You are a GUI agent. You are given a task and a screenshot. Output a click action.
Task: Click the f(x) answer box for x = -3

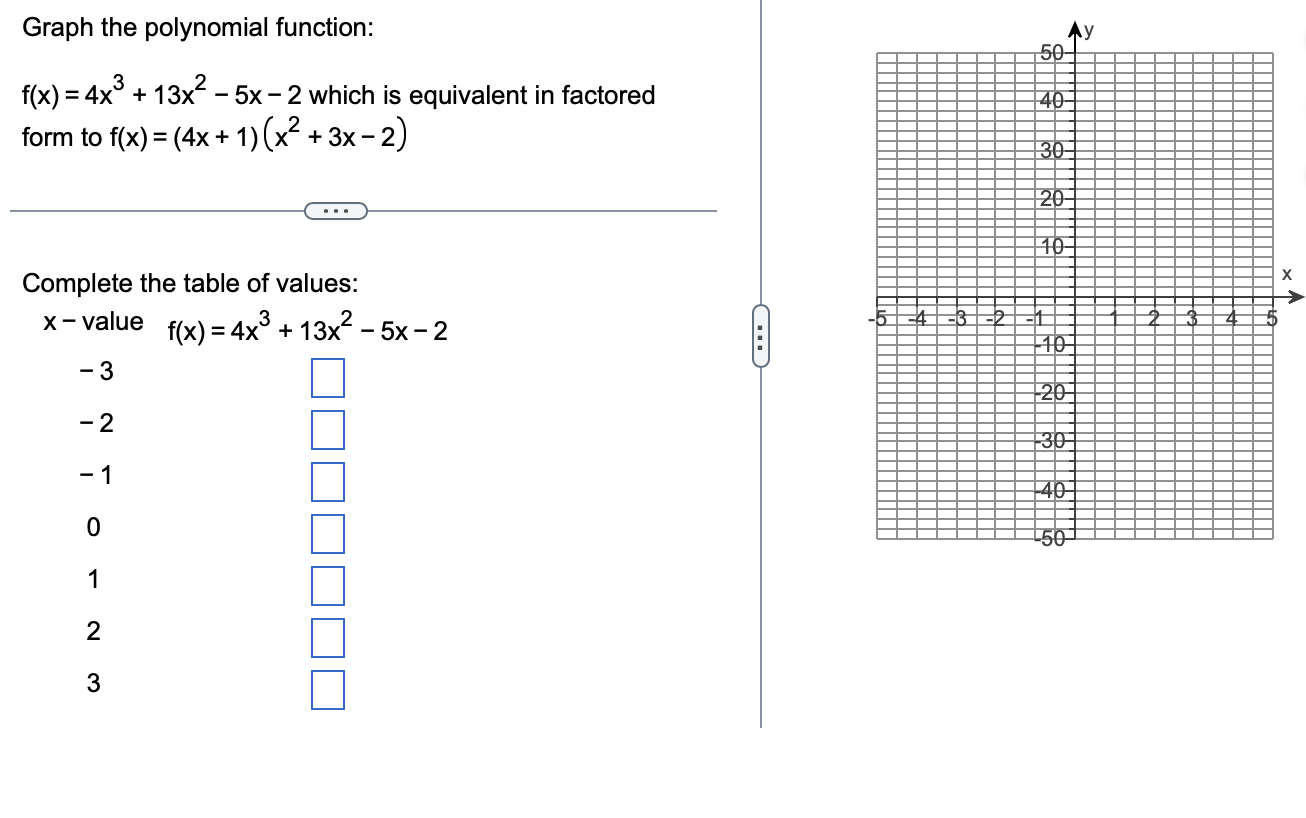[x=327, y=378]
